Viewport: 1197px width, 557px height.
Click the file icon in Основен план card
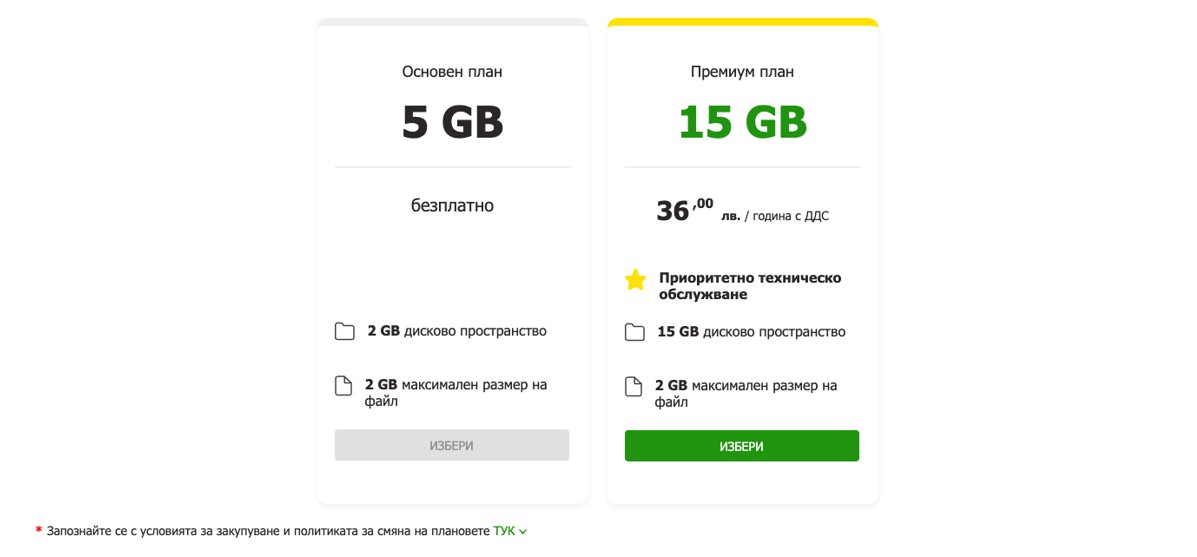344,385
